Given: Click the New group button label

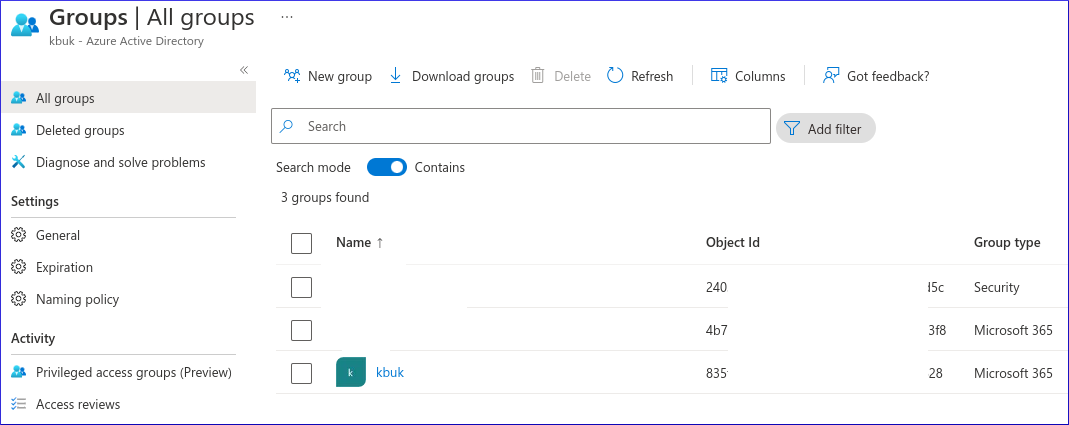Looking at the screenshot, I should click(340, 76).
